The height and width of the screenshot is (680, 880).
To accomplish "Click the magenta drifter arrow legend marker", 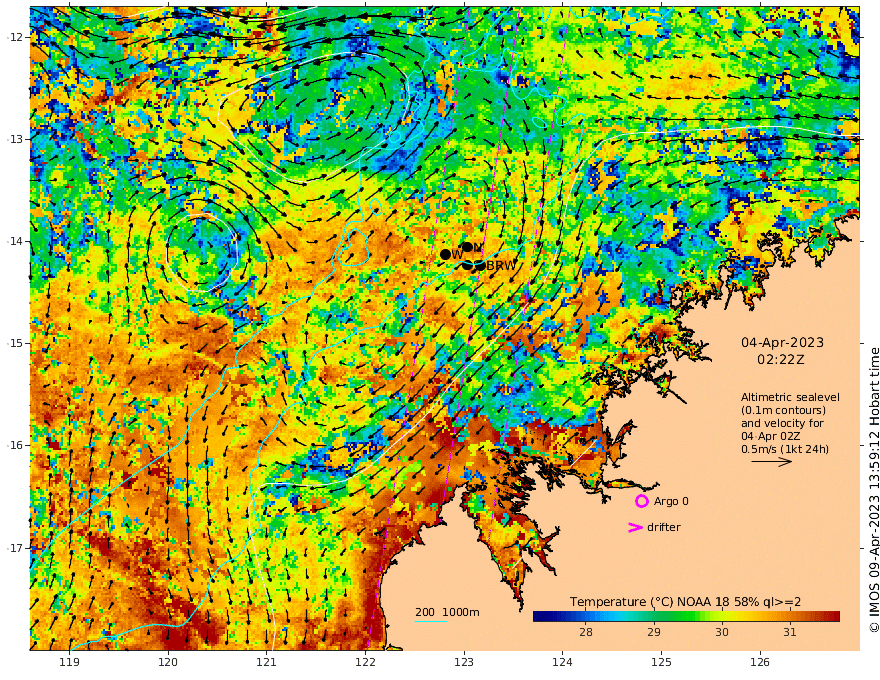I will tap(635, 527).
